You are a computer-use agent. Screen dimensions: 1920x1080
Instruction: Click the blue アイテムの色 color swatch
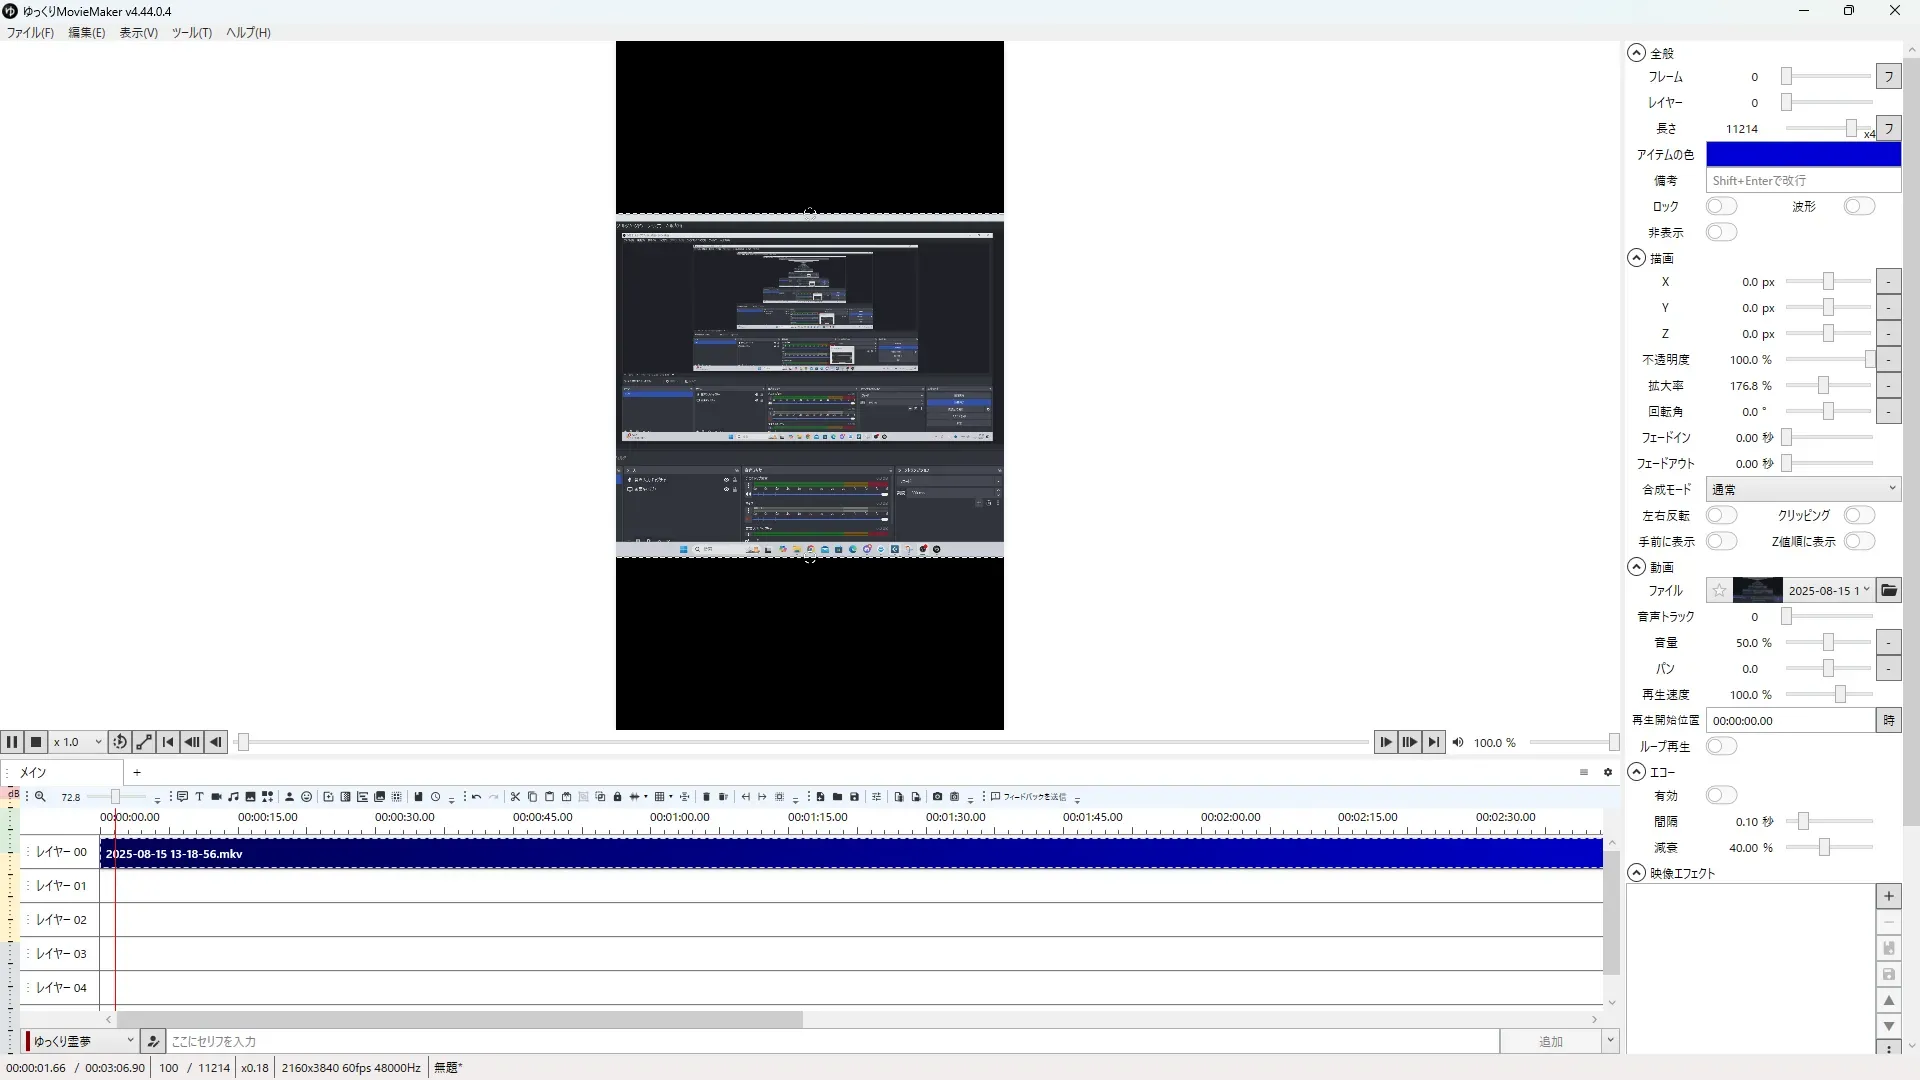[x=1802, y=154]
